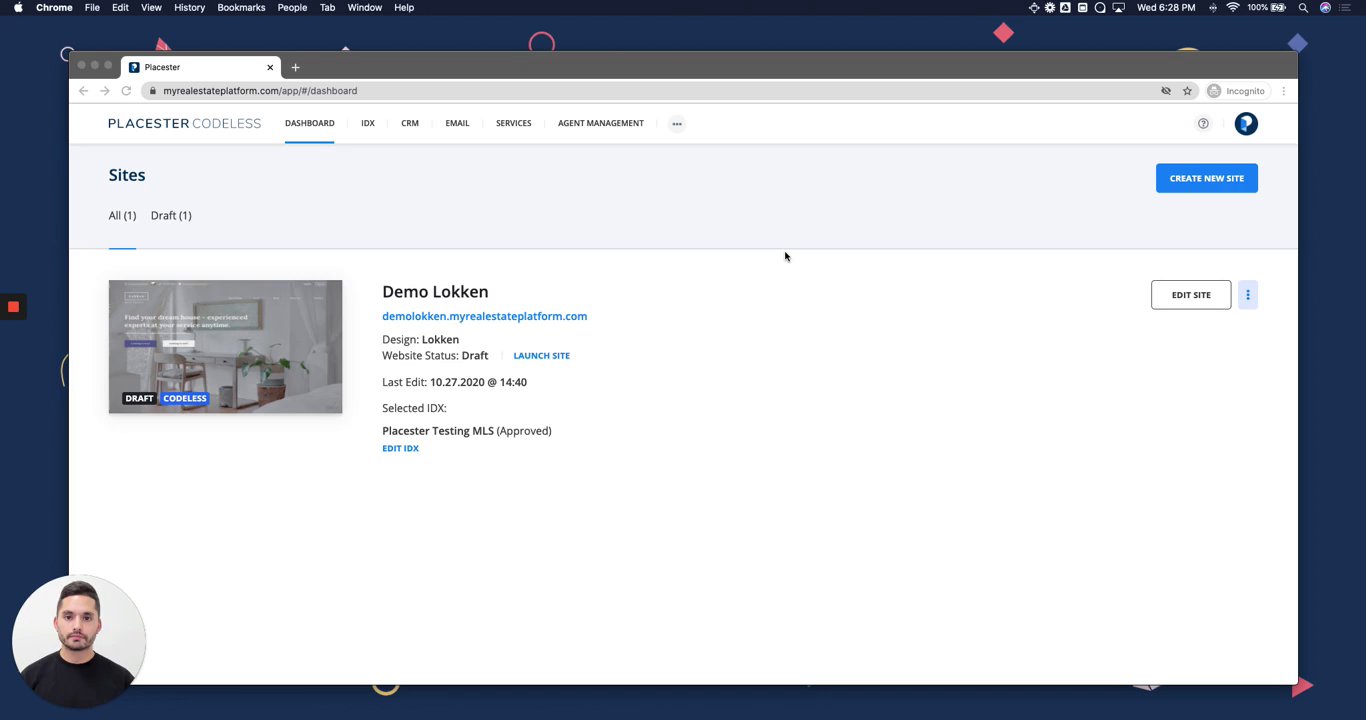Reload the dashboard page
Image resolution: width=1366 pixels, height=720 pixels.
coord(126,91)
